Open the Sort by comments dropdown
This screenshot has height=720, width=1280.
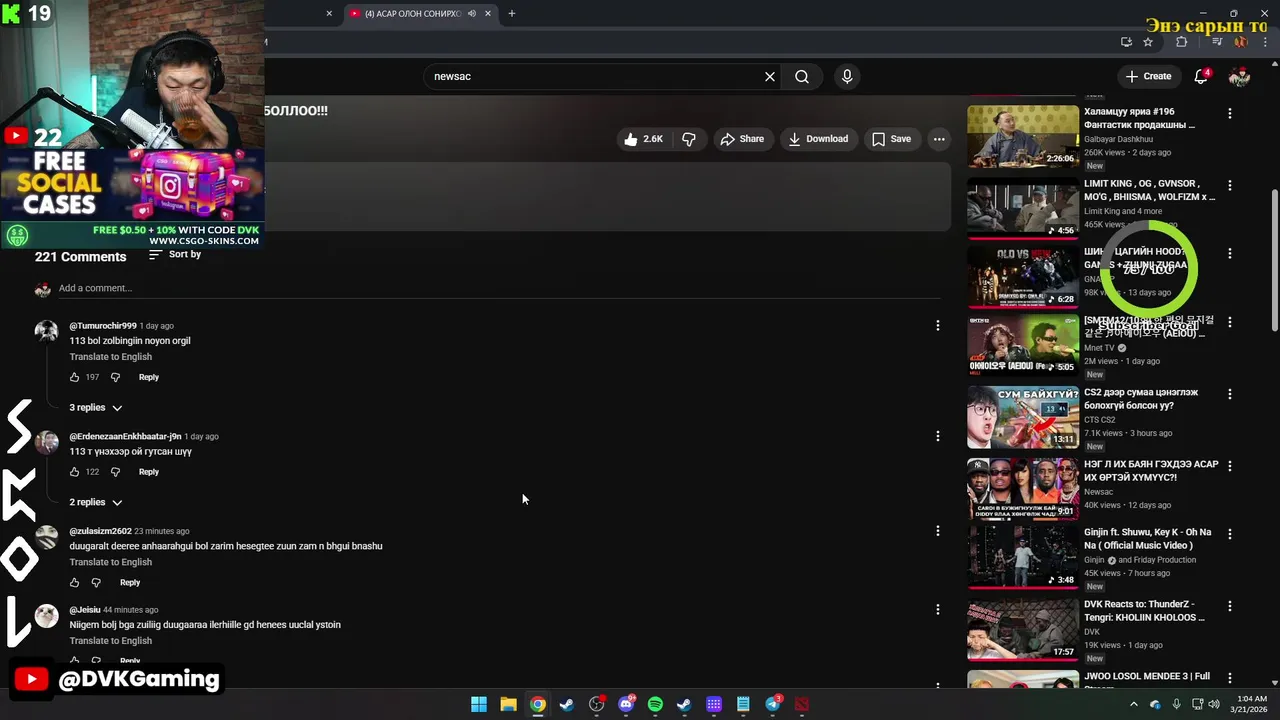(x=175, y=254)
